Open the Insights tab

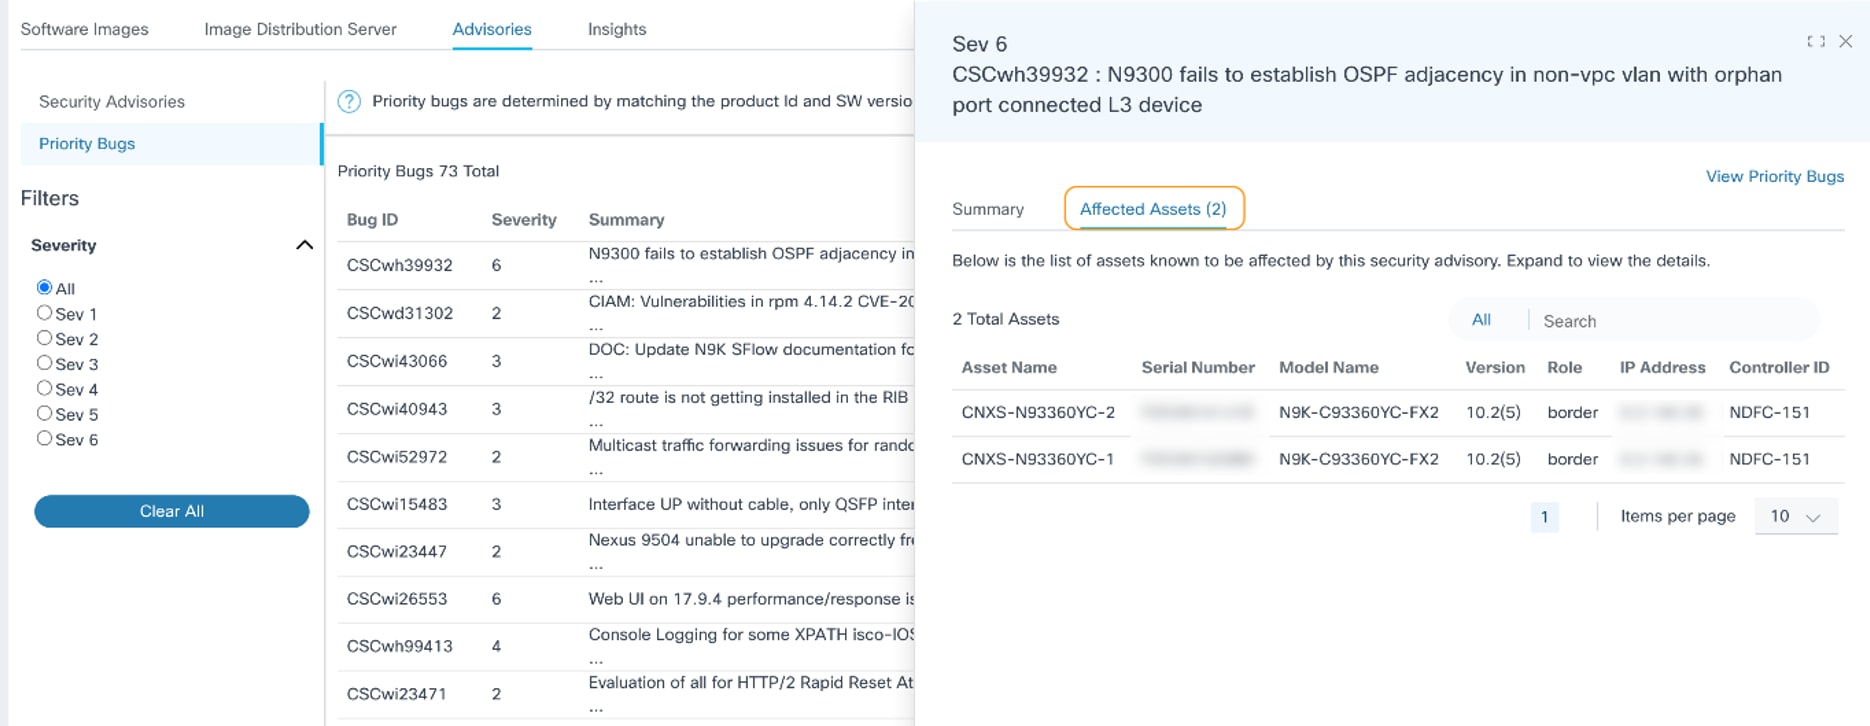point(617,29)
